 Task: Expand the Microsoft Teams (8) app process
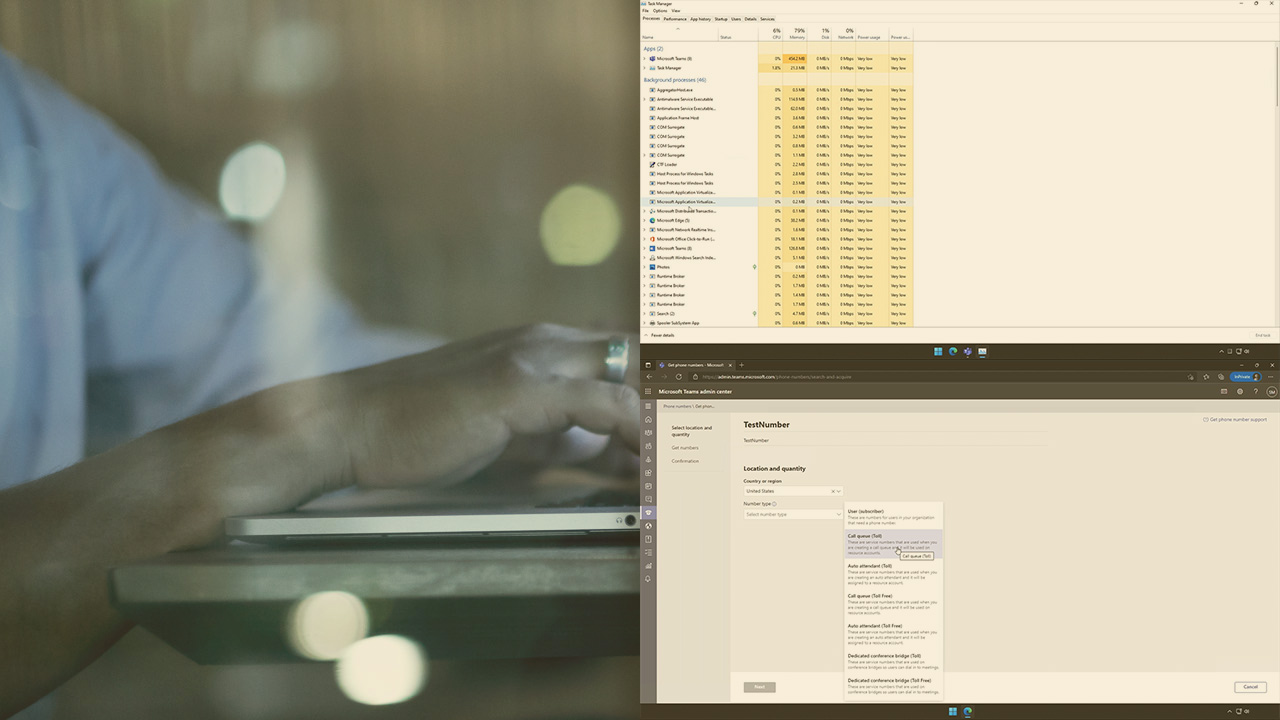pos(644,59)
